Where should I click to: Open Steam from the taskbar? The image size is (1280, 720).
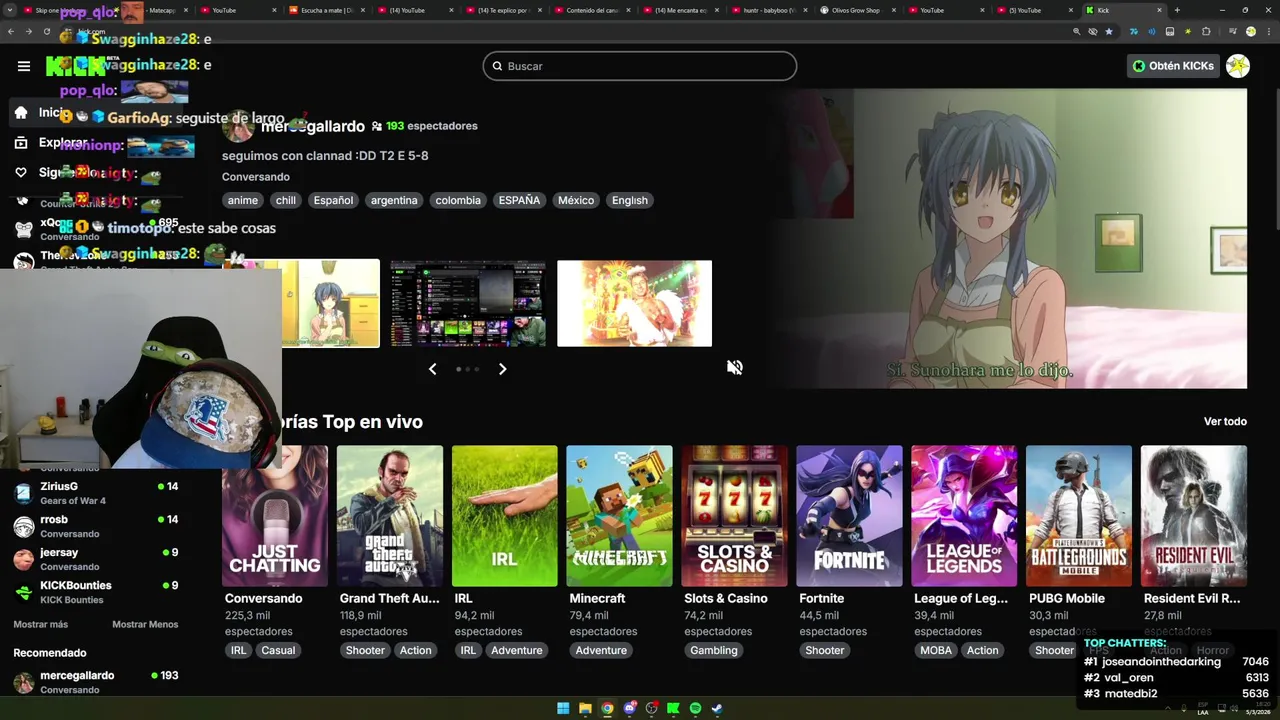pyautogui.click(x=717, y=709)
